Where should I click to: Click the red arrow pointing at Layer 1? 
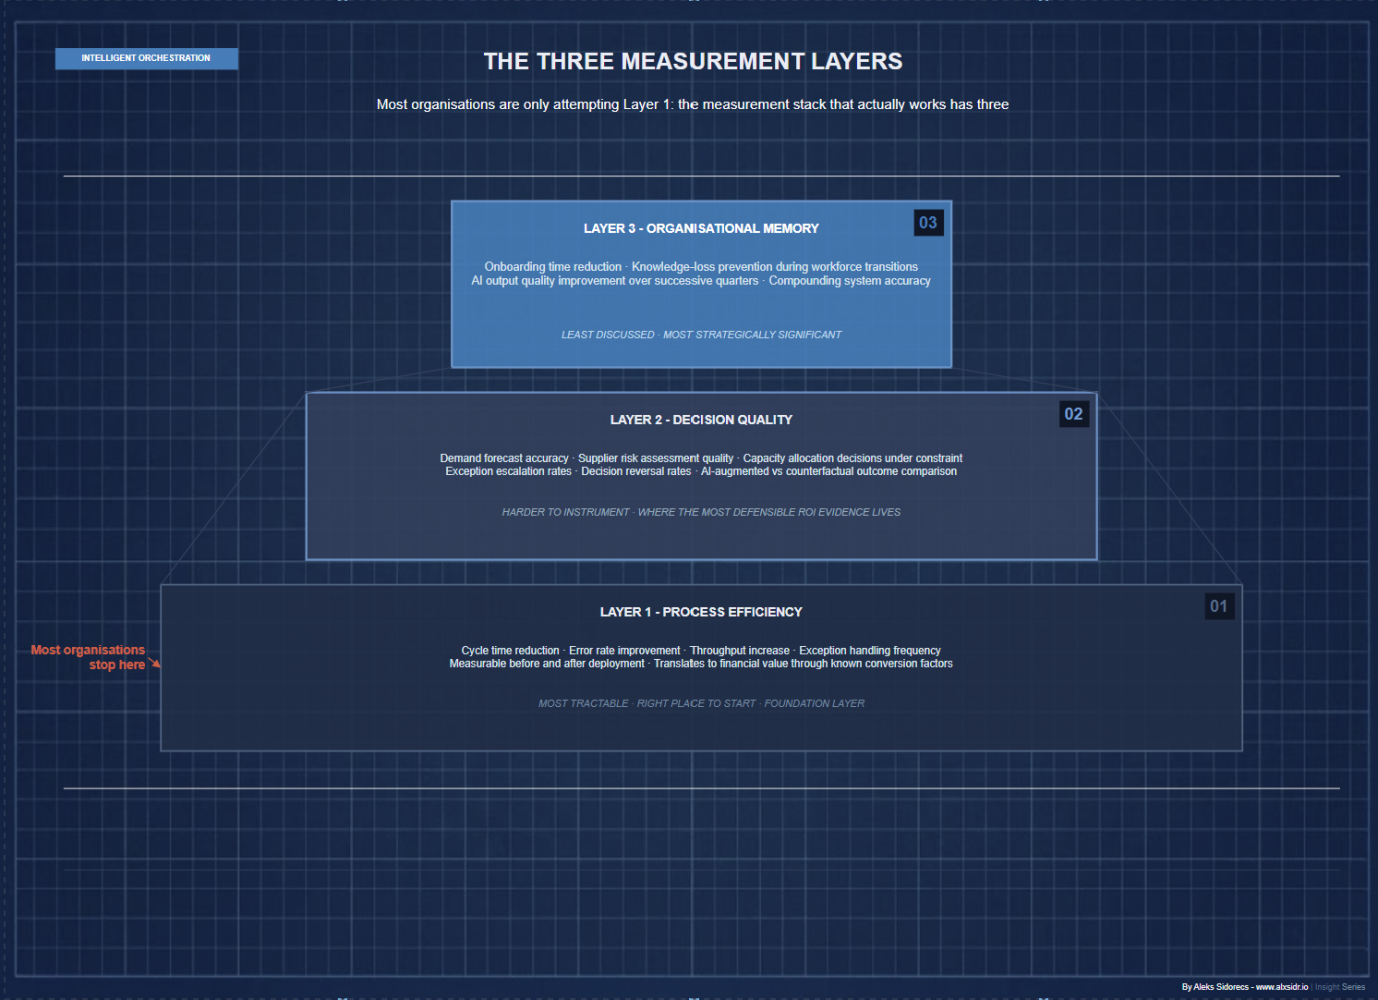pos(155,664)
